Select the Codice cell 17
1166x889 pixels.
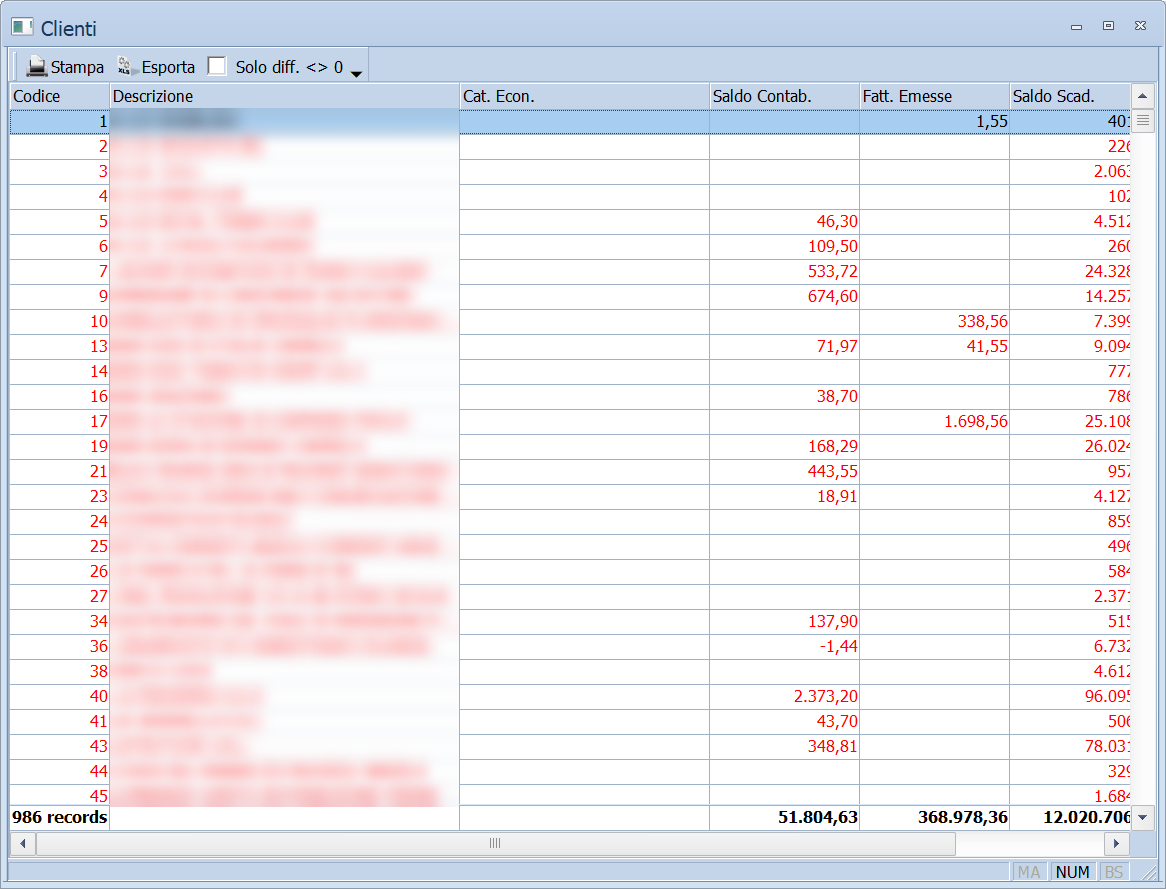(59, 422)
